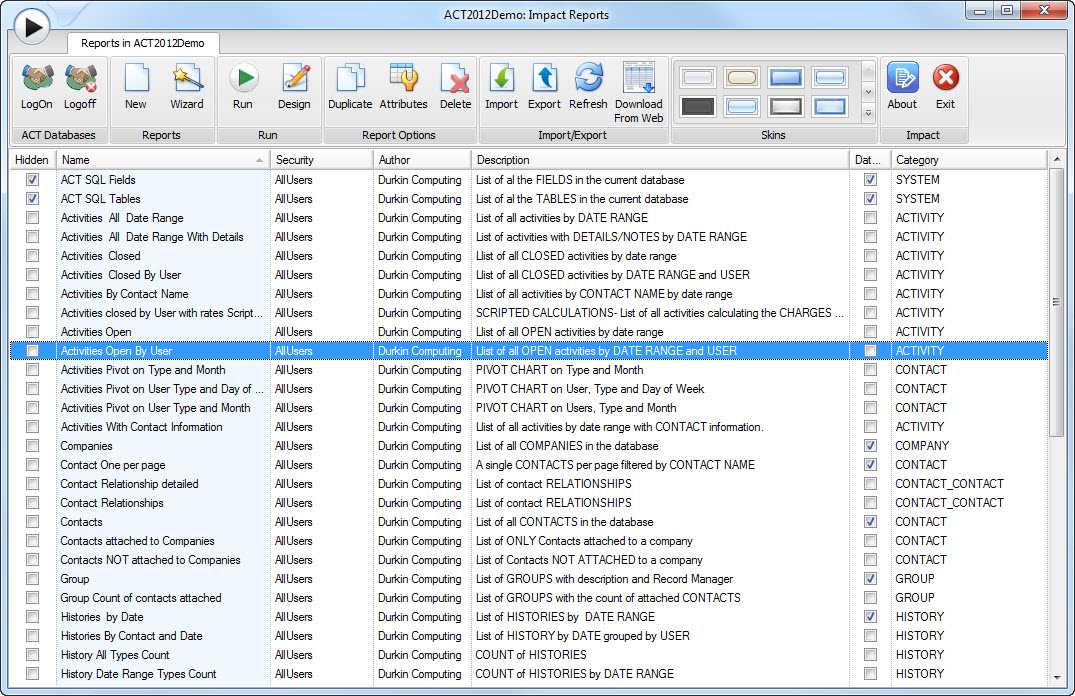Create a New report

[x=136, y=86]
